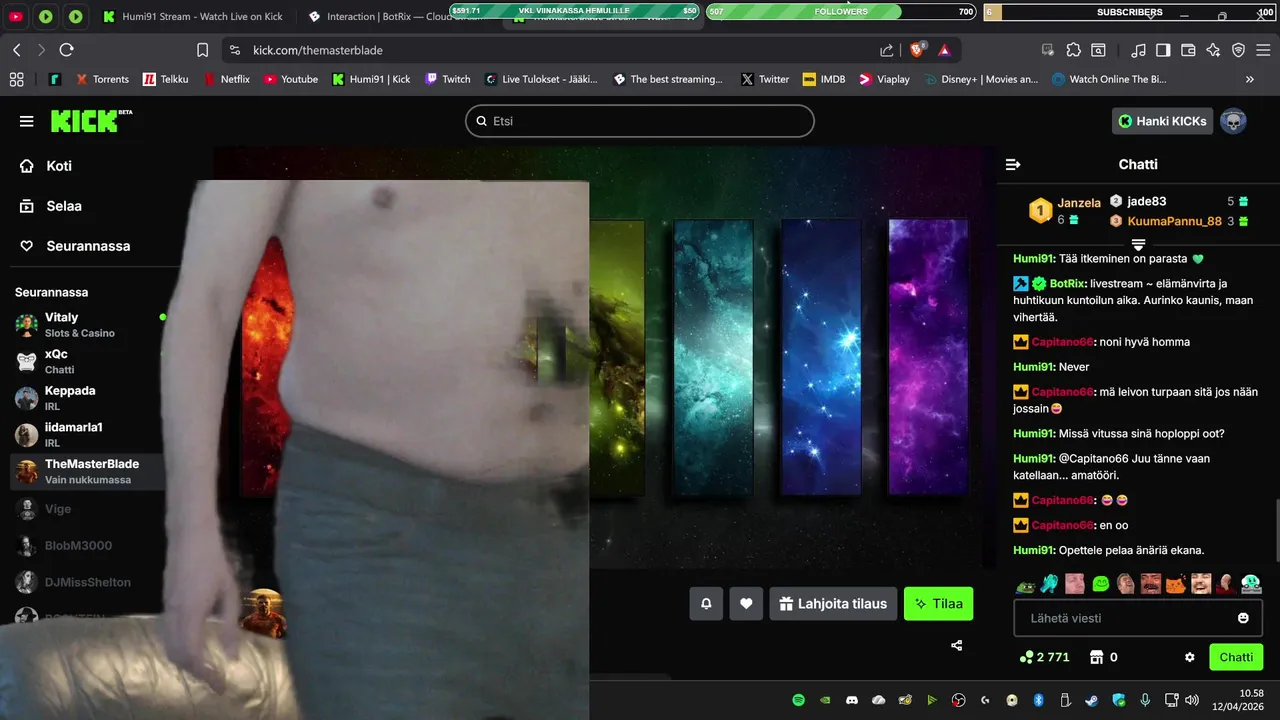Open the channel points balance 2 771
Screen dimensions: 1280x720
click(x=1044, y=657)
